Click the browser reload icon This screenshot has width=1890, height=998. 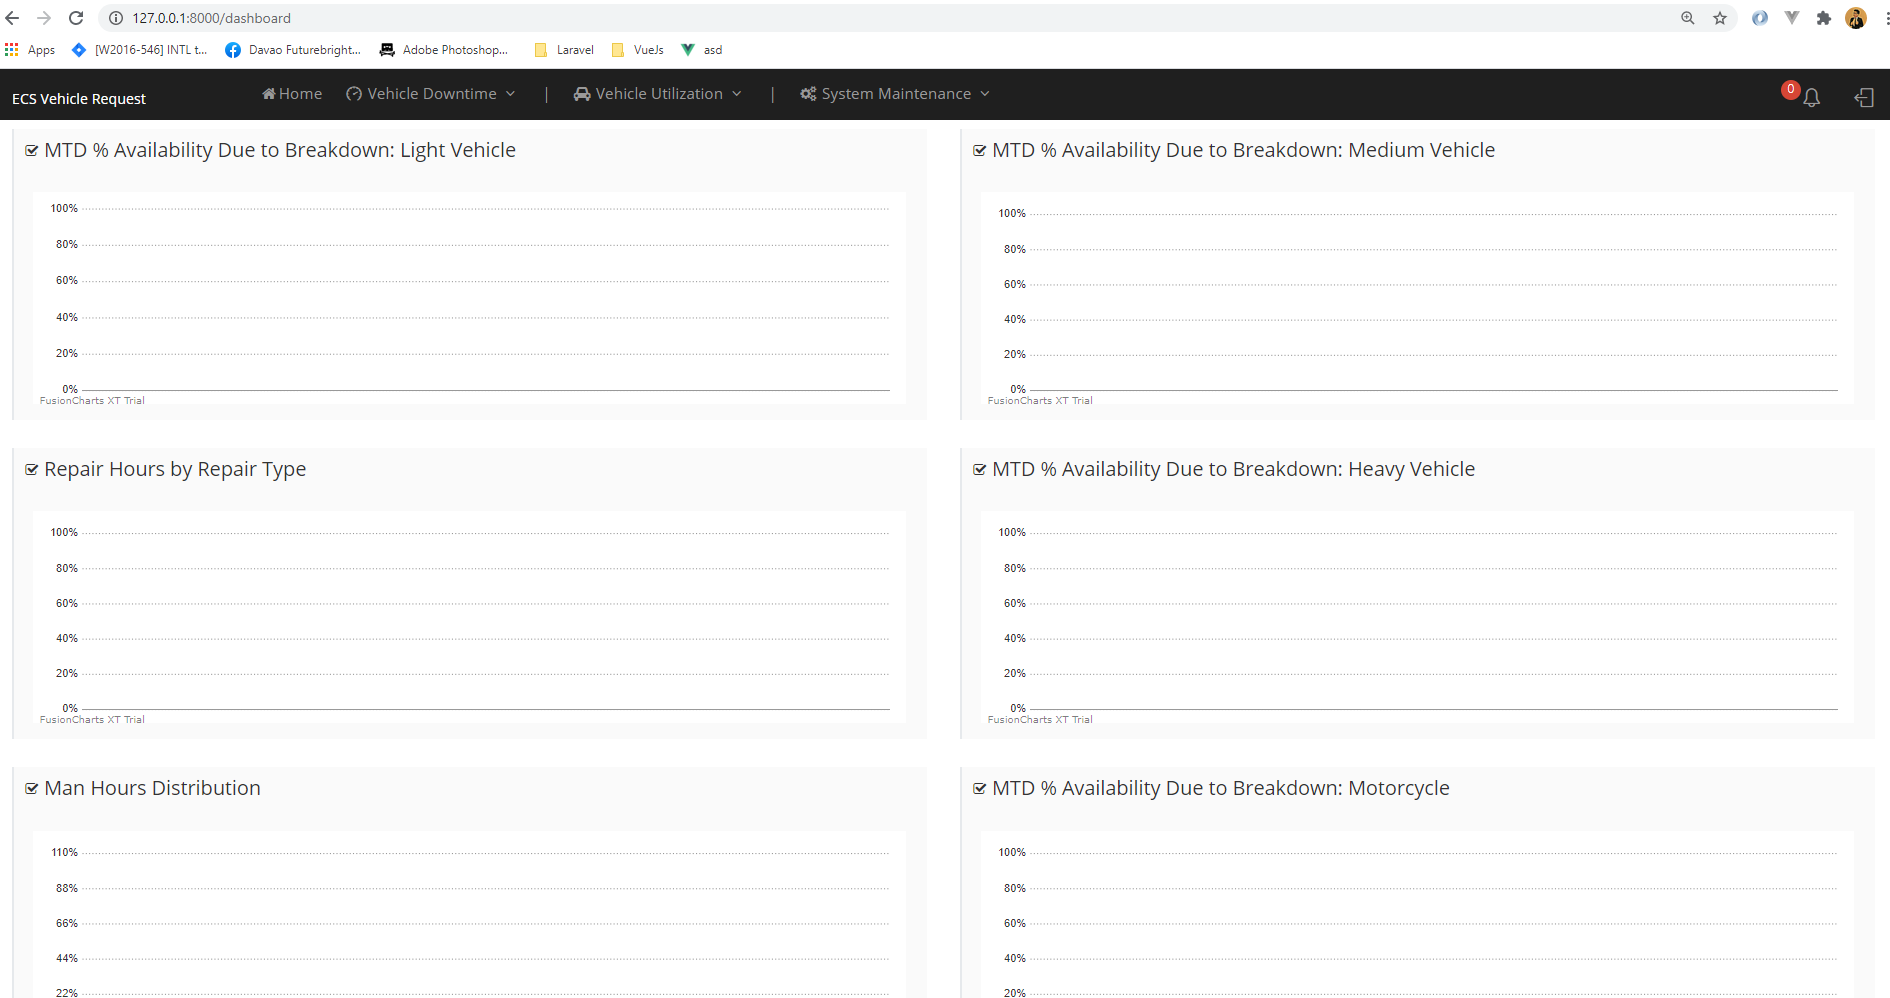coord(76,18)
